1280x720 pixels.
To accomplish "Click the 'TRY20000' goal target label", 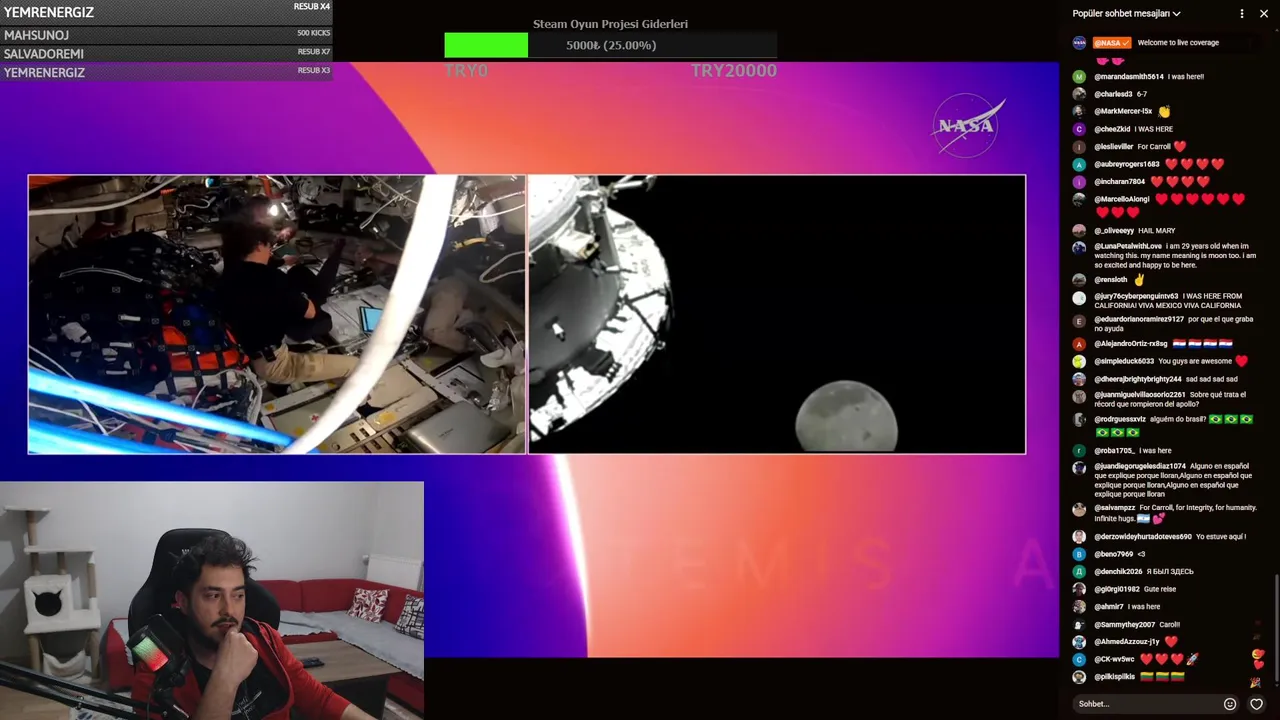I will point(733,71).
